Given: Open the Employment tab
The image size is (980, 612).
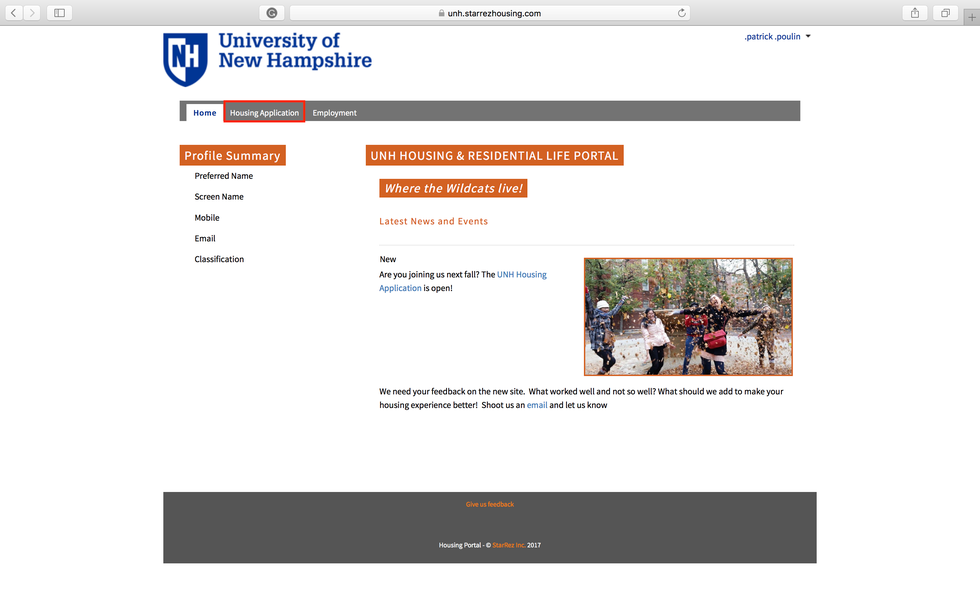Looking at the screenshot, I should tap(334, 113).
